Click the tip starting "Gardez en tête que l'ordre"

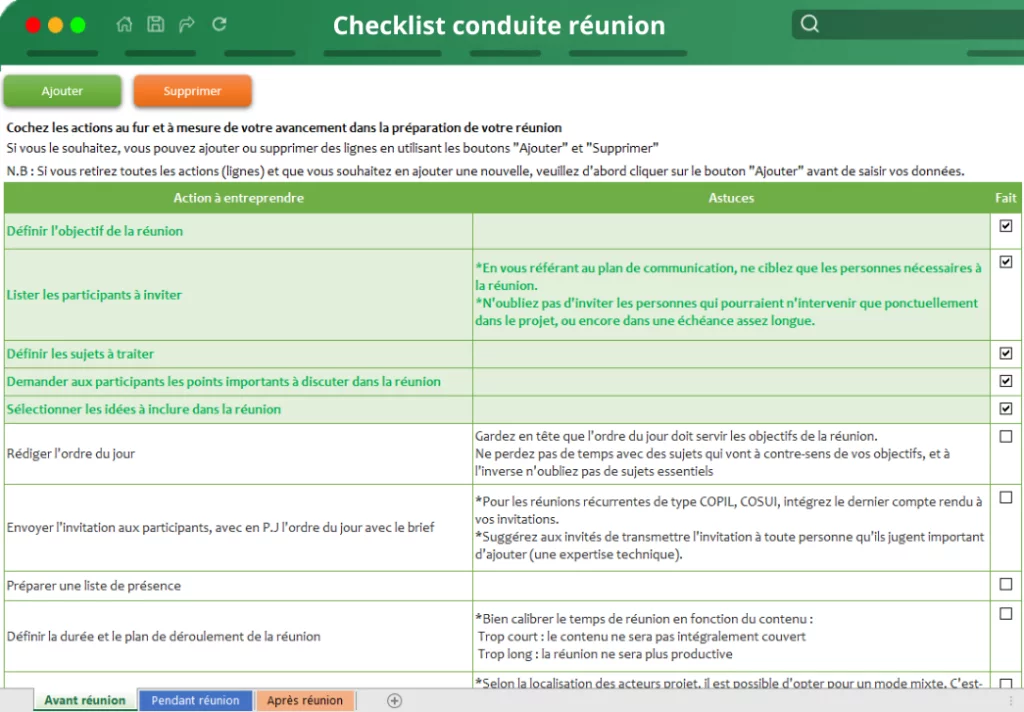[x=731, y=454]
